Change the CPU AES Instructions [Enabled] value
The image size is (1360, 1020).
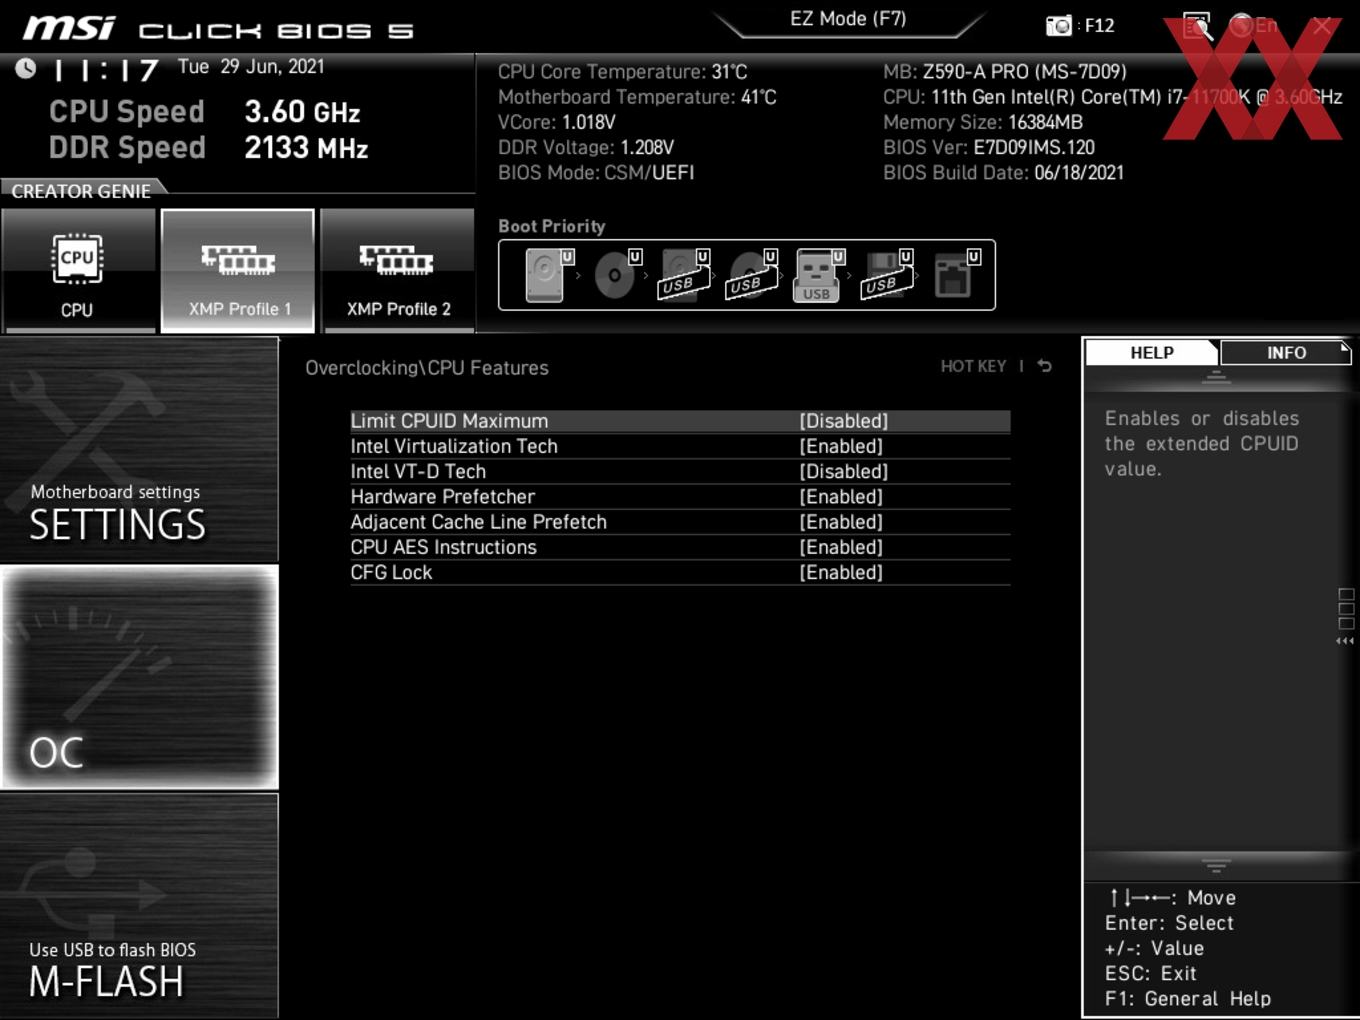841,547
